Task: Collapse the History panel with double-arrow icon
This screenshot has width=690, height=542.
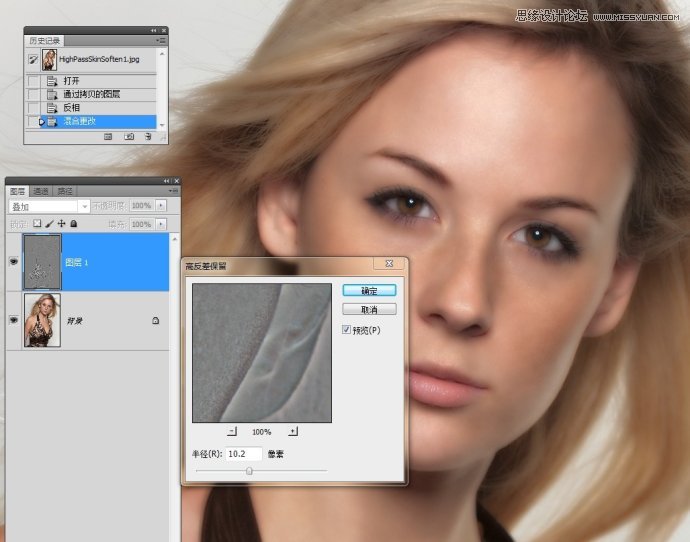Action: (x=153, y=30)
